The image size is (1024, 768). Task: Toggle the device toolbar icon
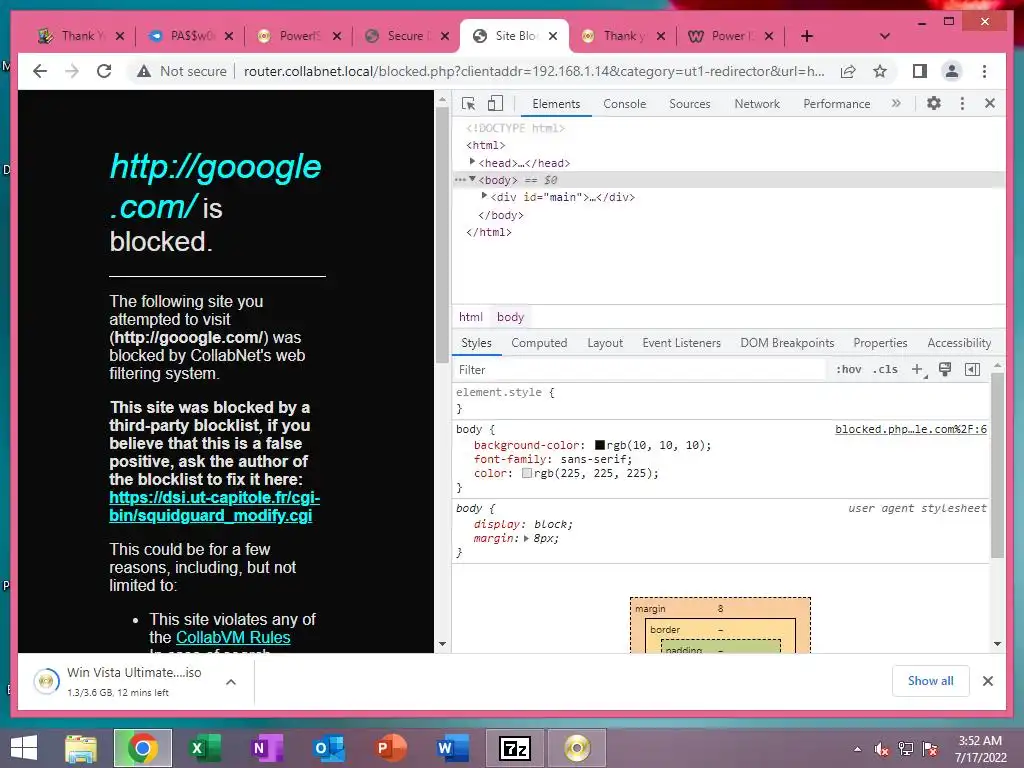[496, 103]
